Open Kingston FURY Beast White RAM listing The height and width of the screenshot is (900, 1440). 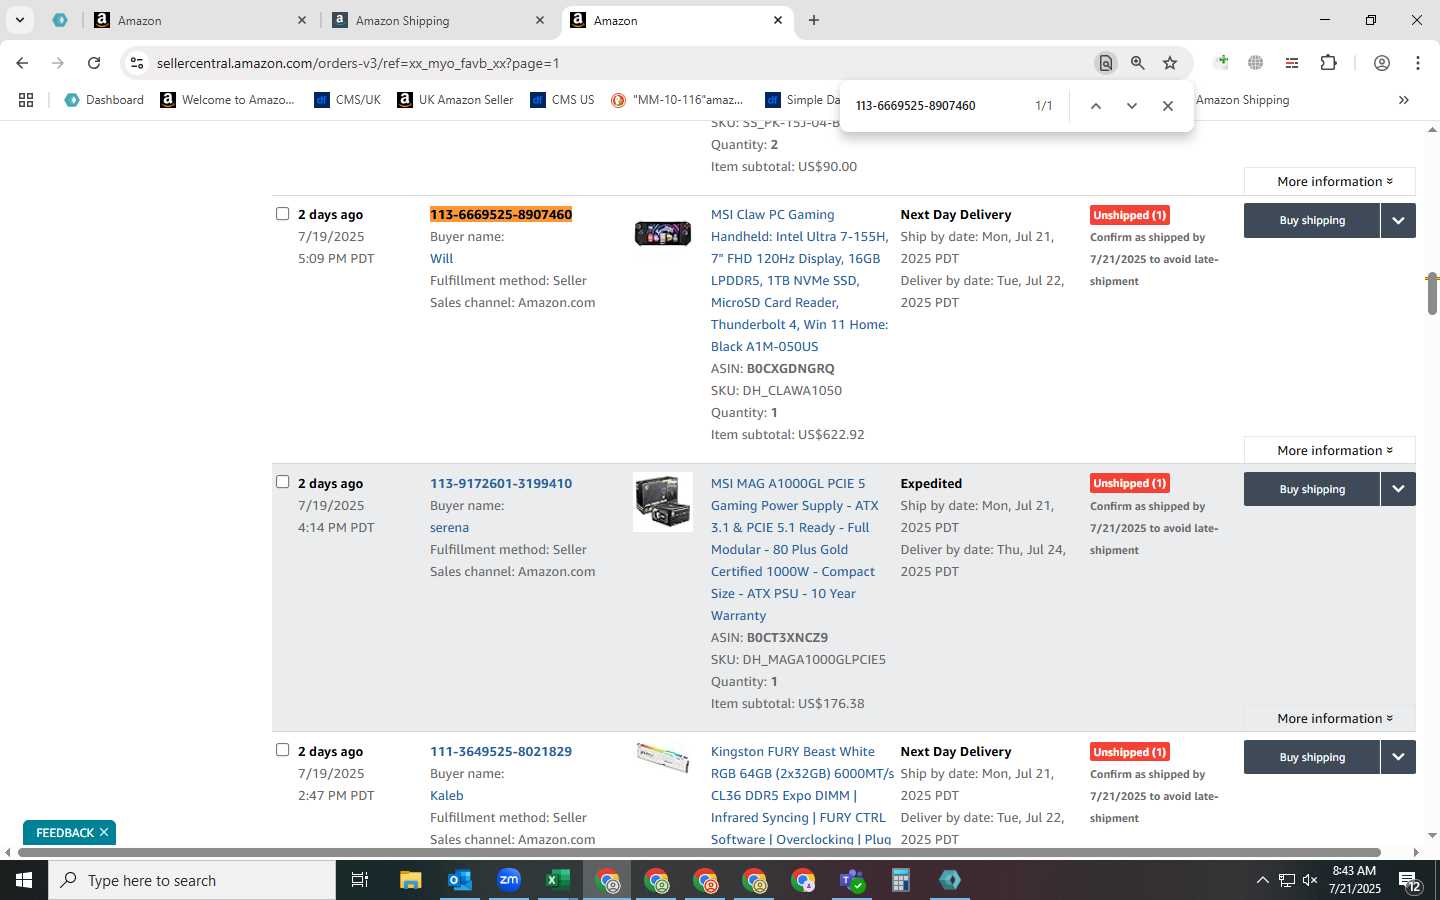click(802, 796)
